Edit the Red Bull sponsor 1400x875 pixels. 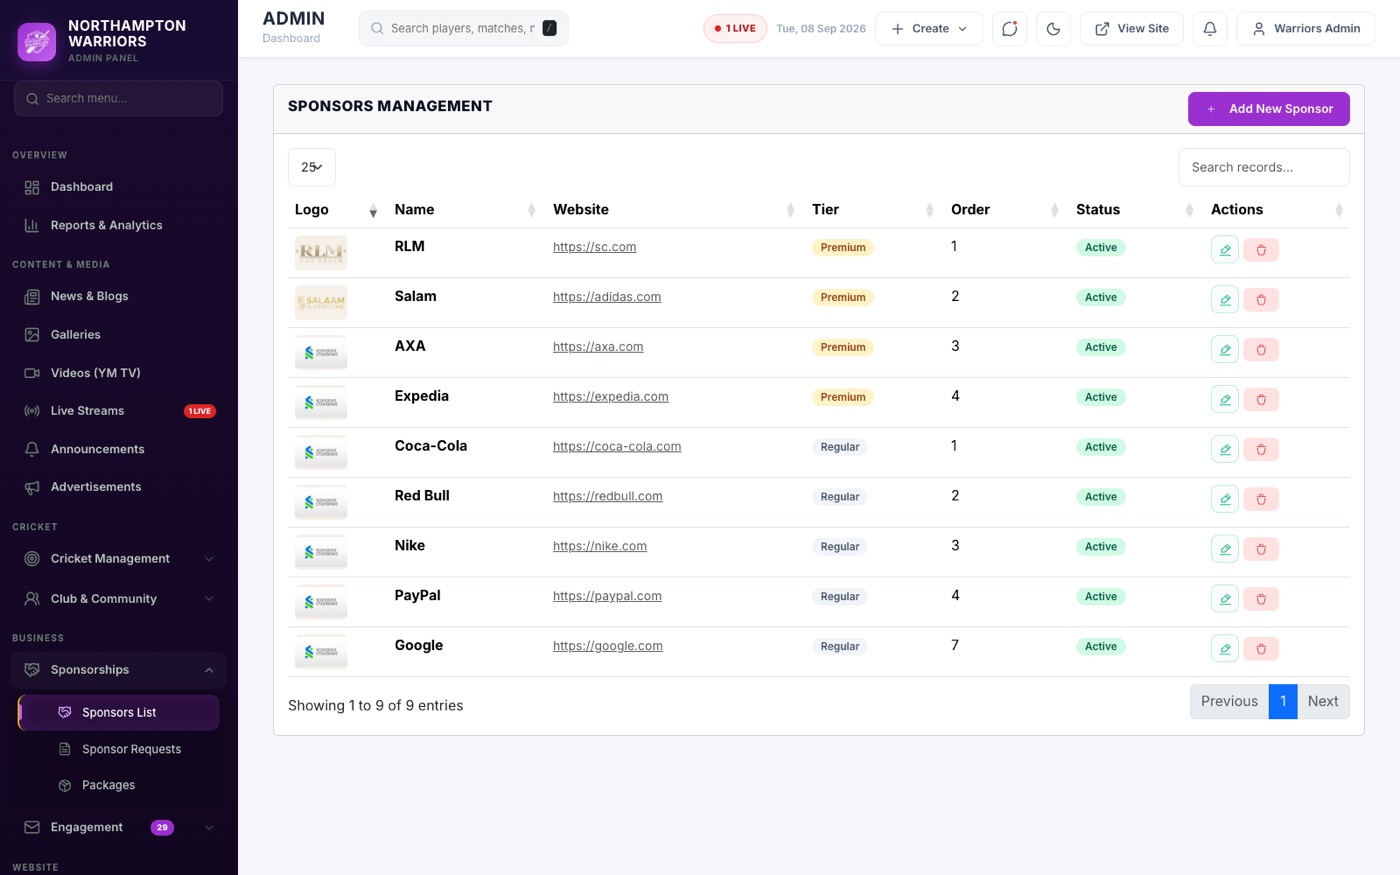point(1224,499)
